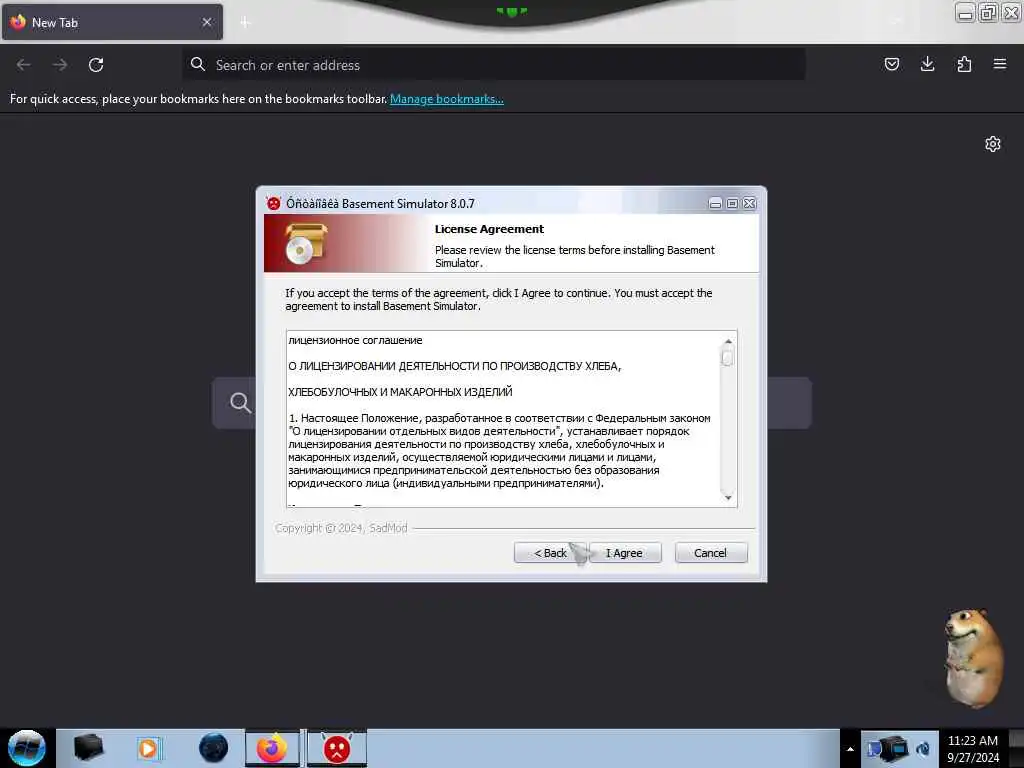Click the License Agreement header title
This screenshot has width=1024, height=768.
click(489, 229)
